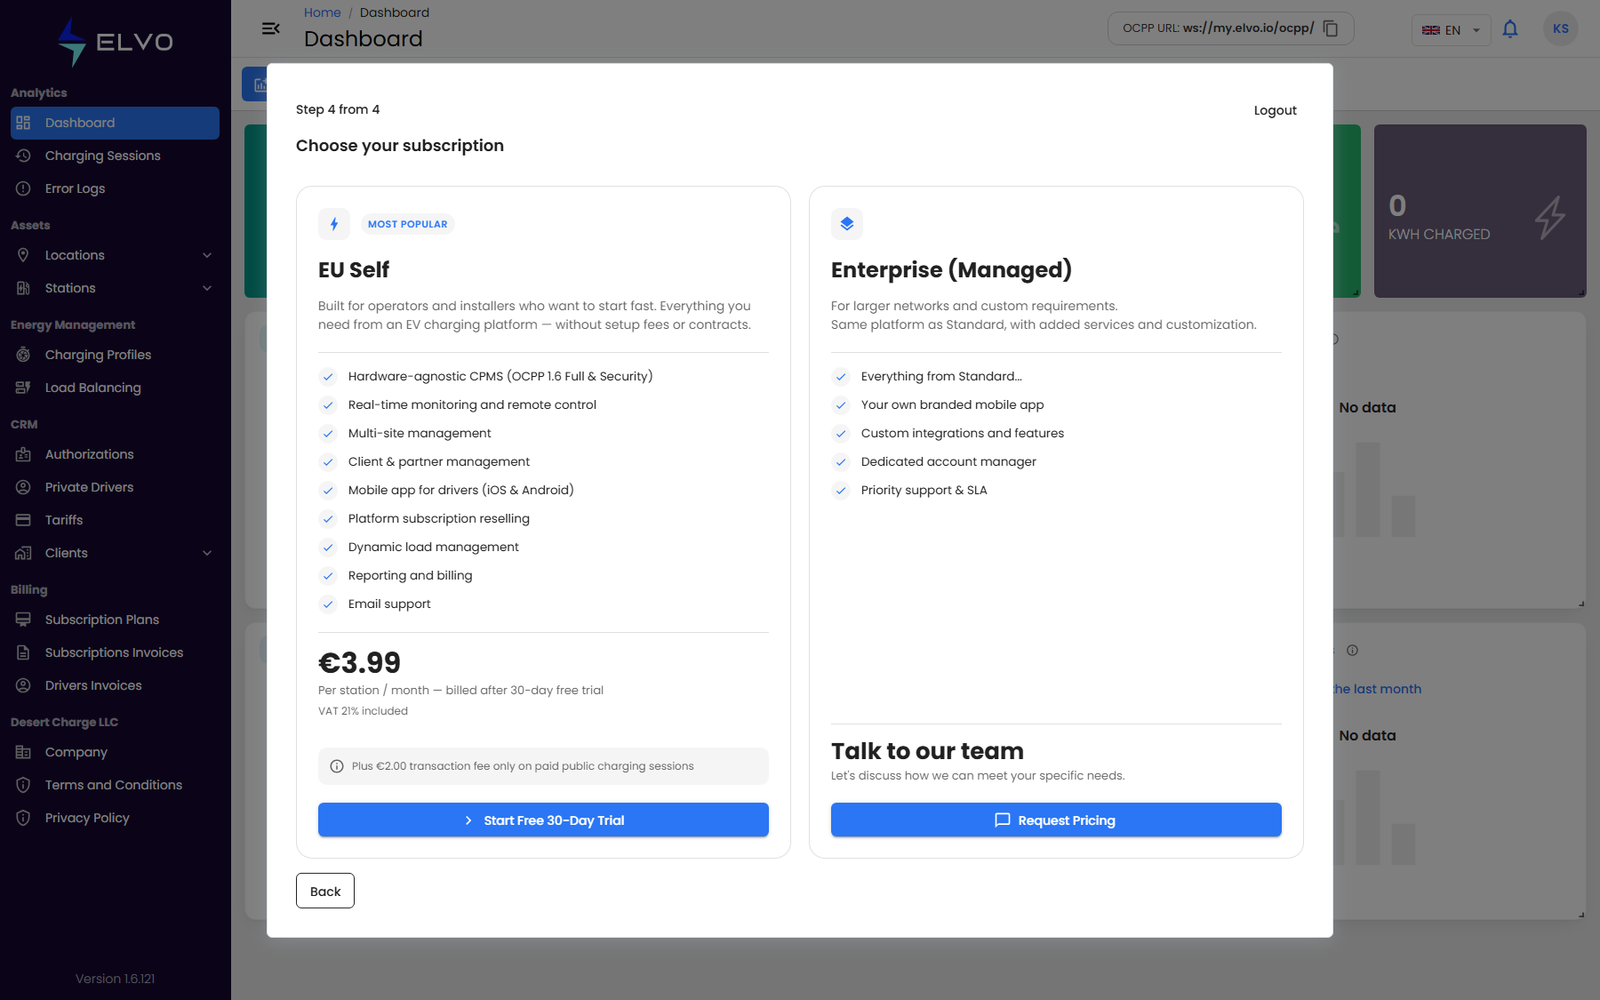The height and width of the screenshot is (1000, 1600).
Task: Click the Private Drivers person icon
Action: [23, 487]
